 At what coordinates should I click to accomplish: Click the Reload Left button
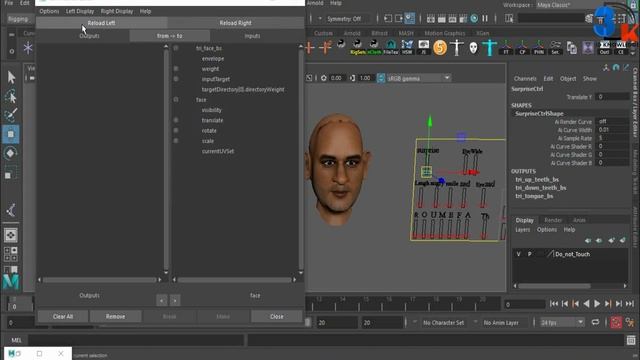[101, 23]
